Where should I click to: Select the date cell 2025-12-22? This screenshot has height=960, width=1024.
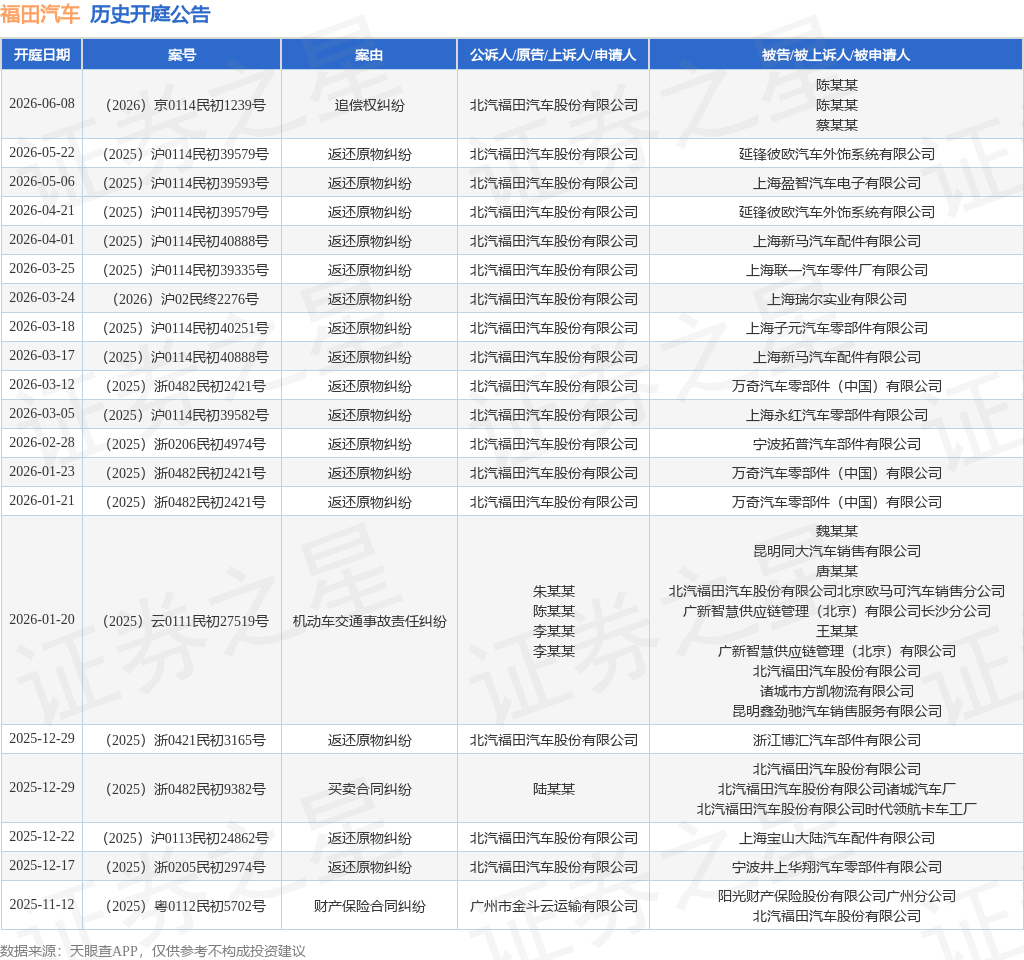(x=42, y=837)
